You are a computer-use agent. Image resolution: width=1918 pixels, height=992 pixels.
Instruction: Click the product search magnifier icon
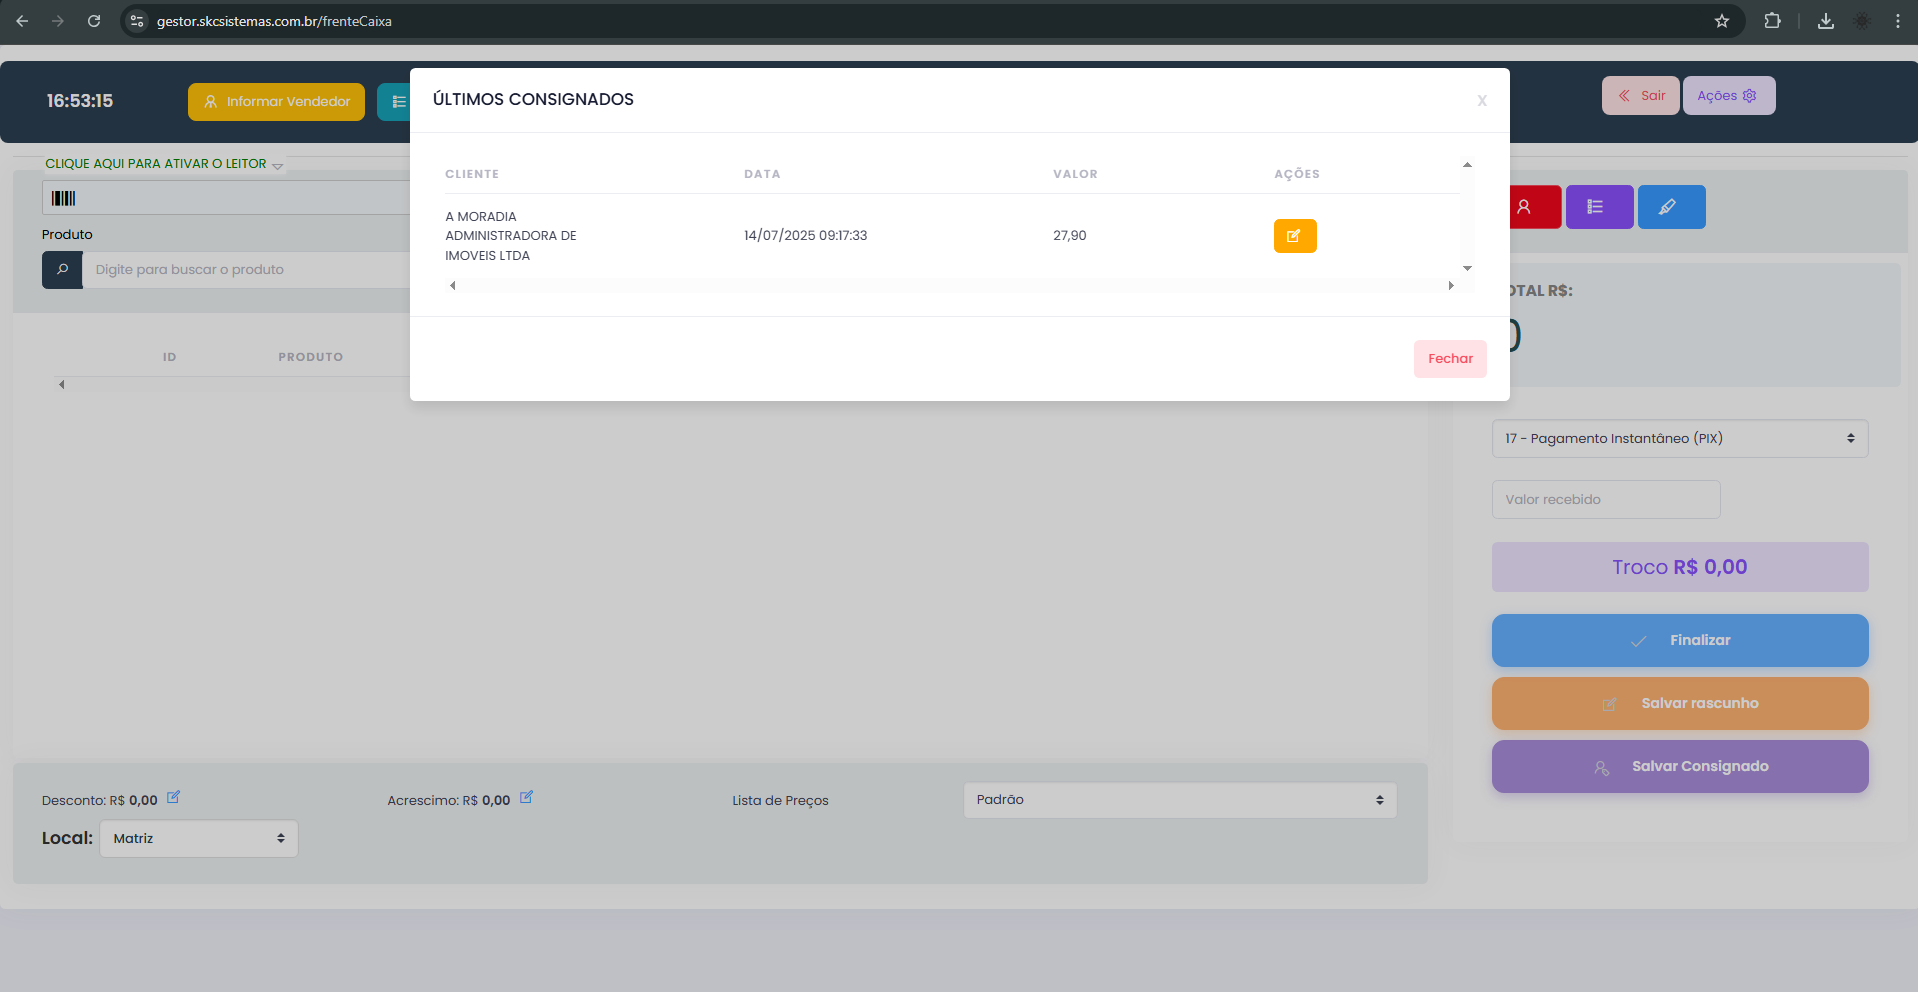point(62,270)
